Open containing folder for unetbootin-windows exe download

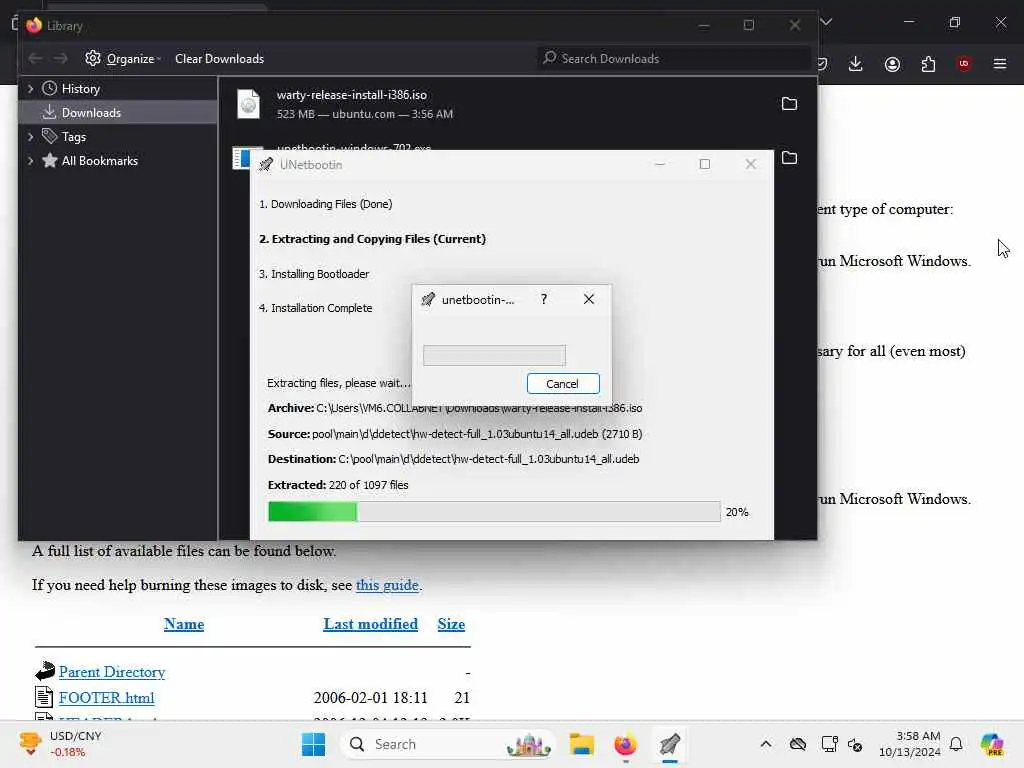(790, 158)
